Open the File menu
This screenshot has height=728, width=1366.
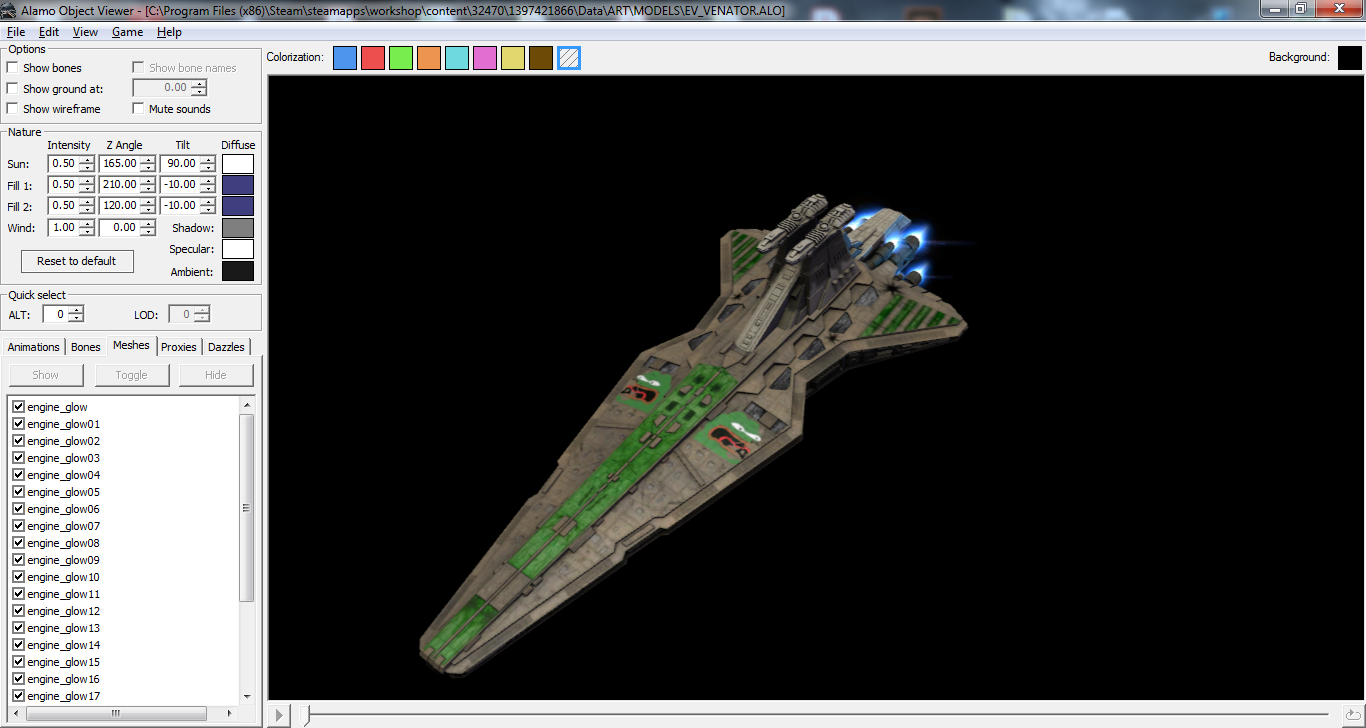click(16, 32)
